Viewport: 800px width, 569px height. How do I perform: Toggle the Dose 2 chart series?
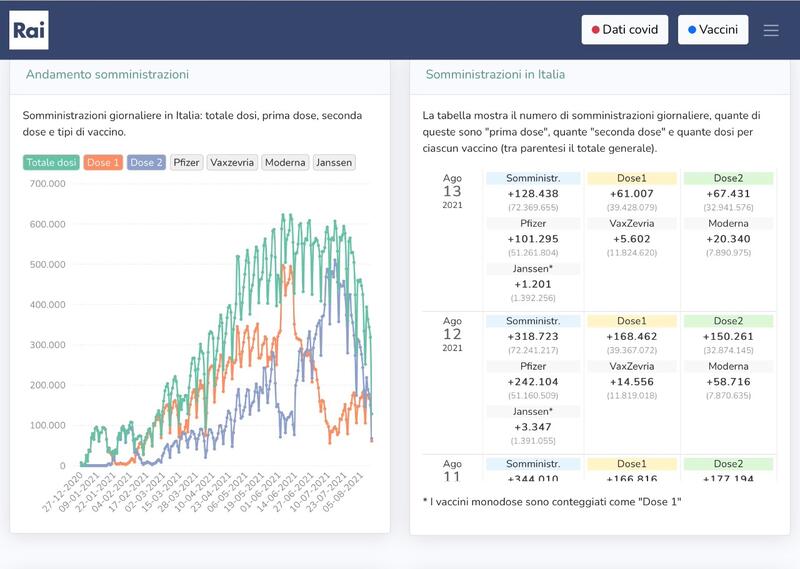tap(146, 162)
